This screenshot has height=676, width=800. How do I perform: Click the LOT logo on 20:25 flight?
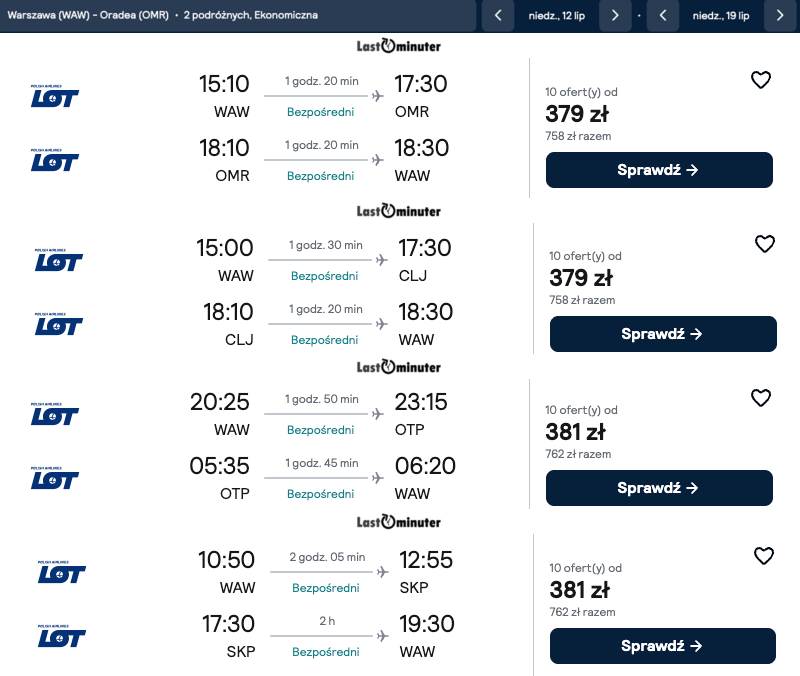click(55, 415)
